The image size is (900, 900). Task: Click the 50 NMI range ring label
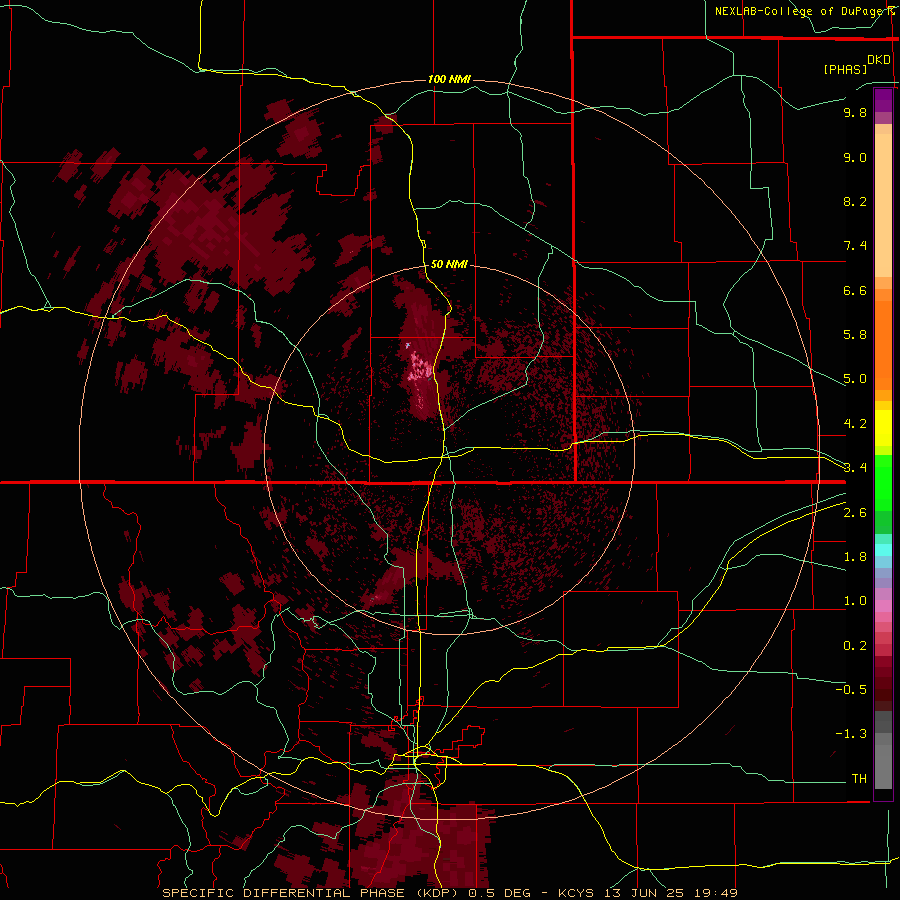point(449,264)
